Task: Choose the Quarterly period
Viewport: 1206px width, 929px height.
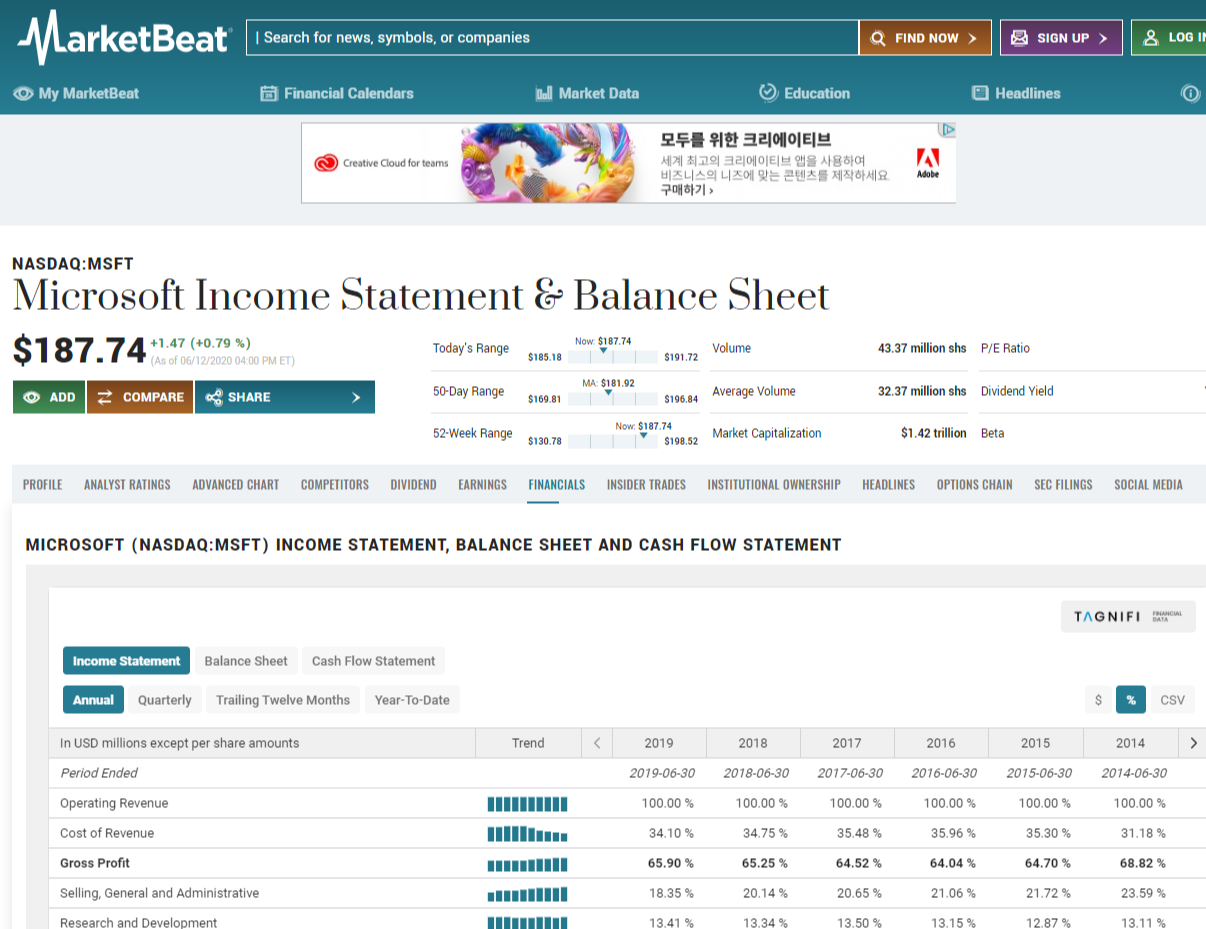Action: 165,700
